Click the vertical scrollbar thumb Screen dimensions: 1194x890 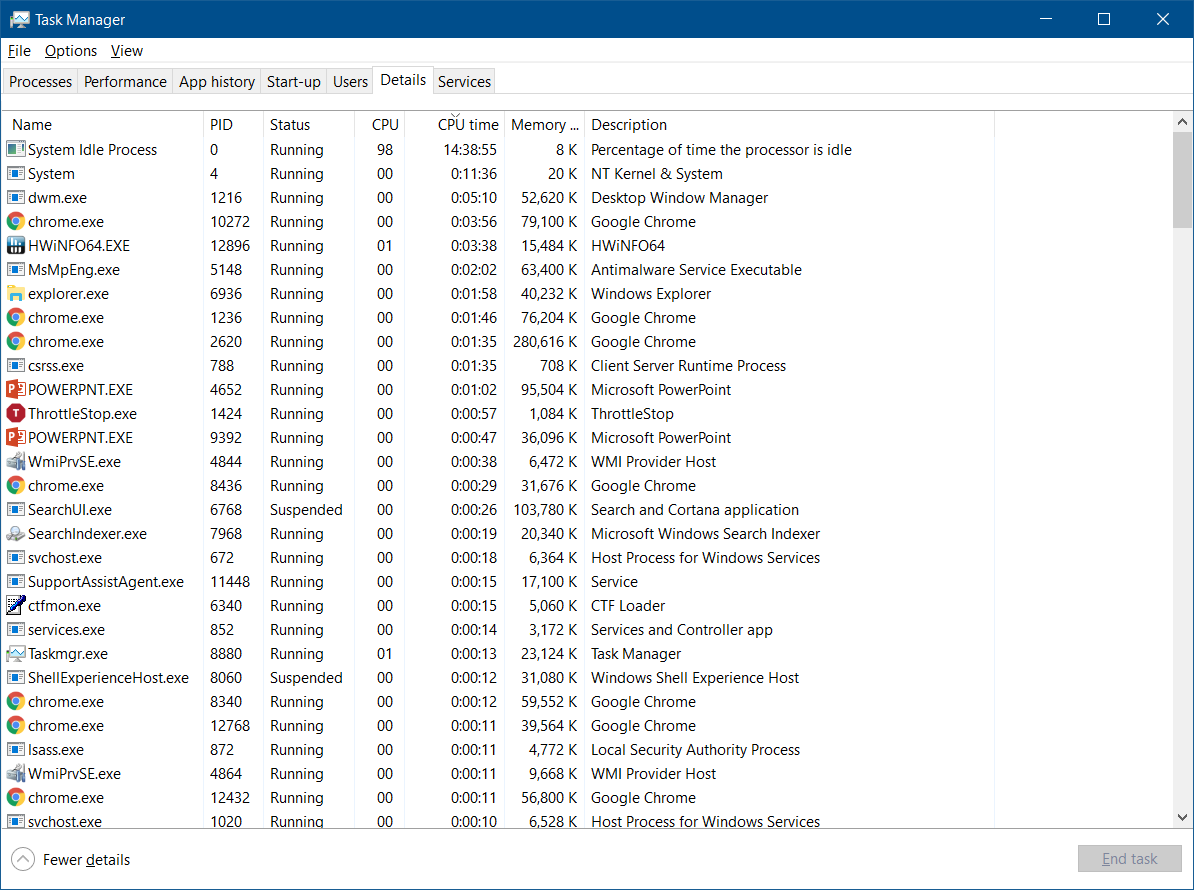pos(1182,180)
